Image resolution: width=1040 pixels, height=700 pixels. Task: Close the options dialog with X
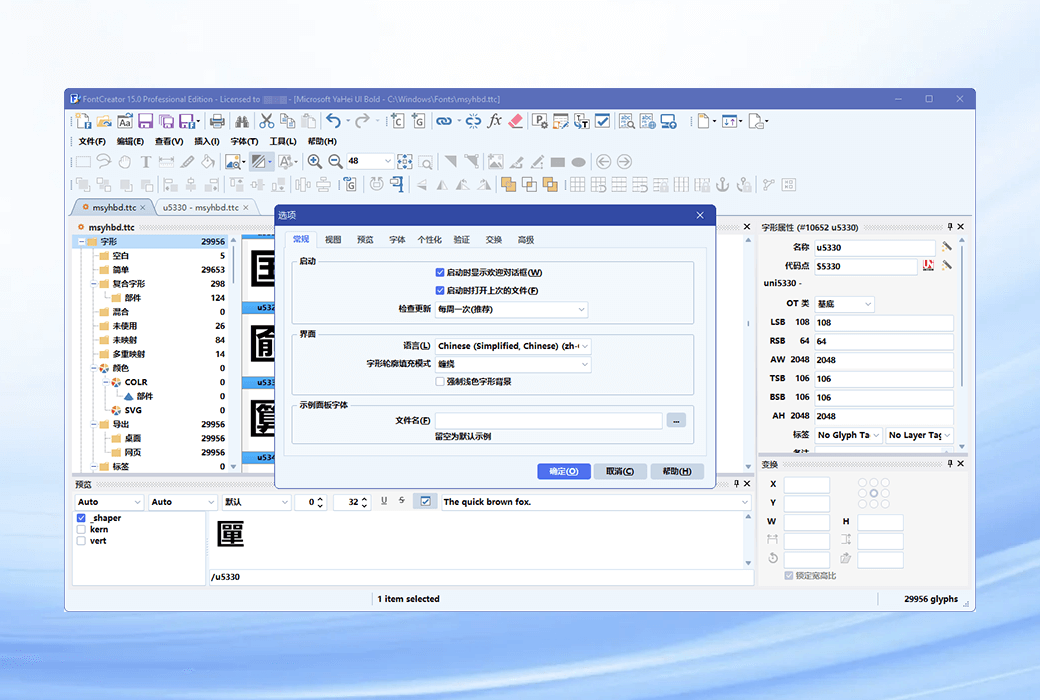(x=700, y=215)
